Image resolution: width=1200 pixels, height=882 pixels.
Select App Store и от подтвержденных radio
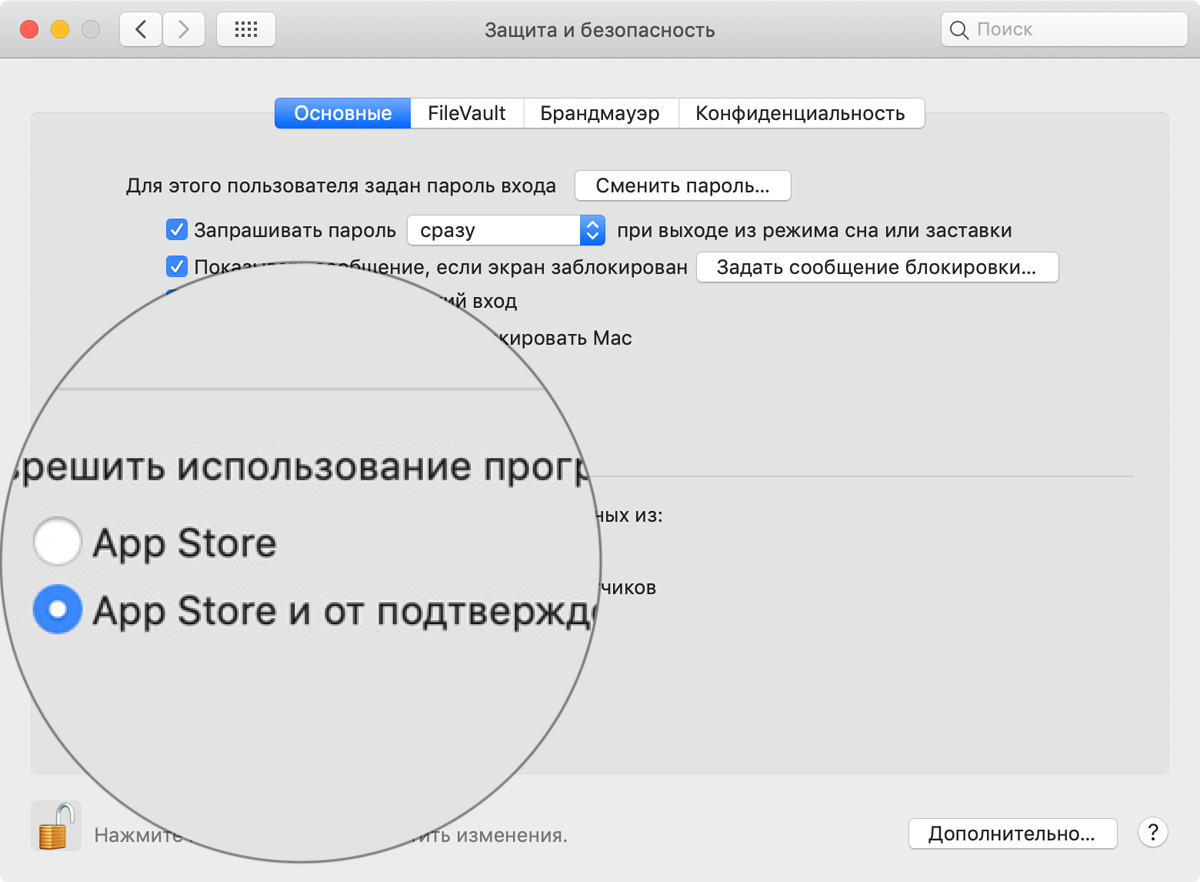pos(57,609)
